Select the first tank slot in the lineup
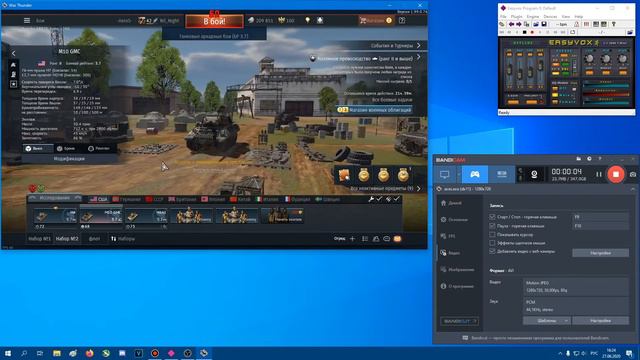 pos(55,219)
